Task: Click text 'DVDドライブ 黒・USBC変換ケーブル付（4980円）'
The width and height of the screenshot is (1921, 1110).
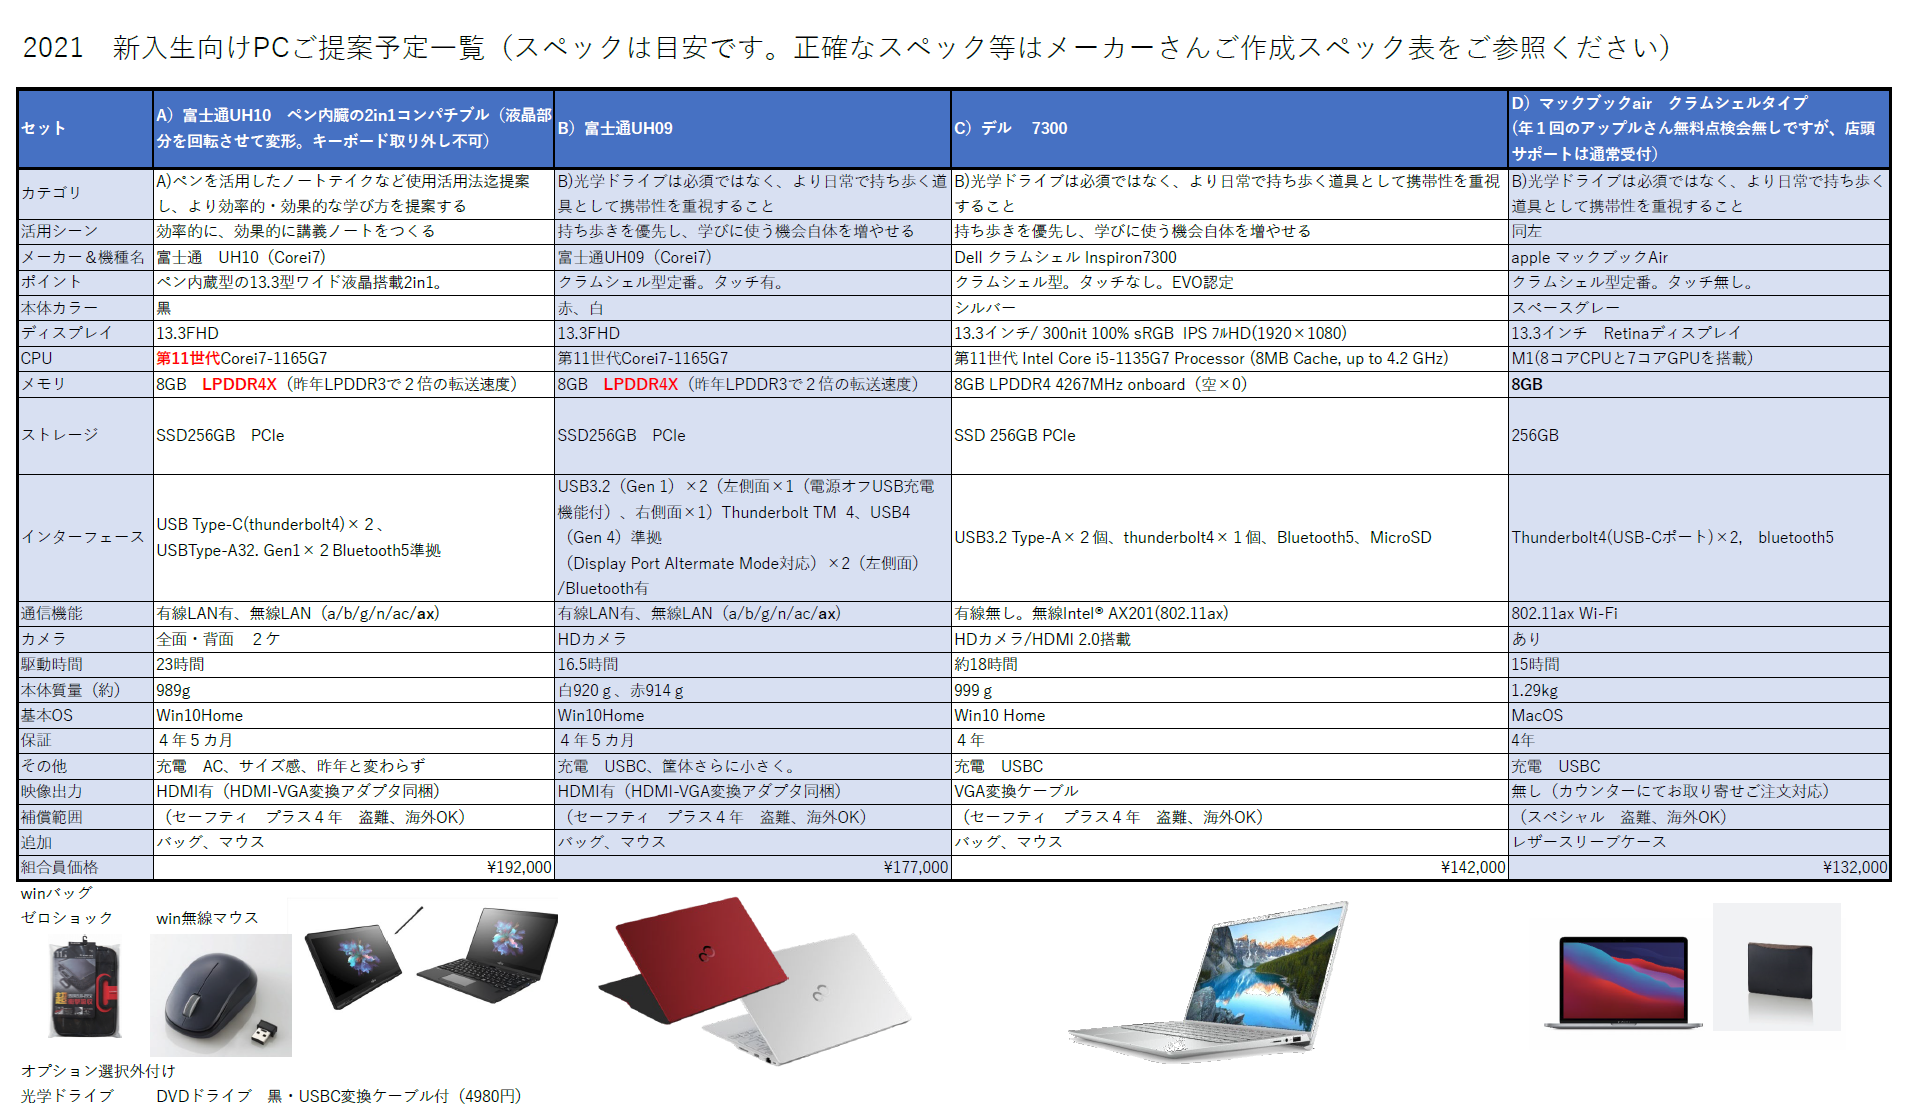Action: (x=339, y=1096)
